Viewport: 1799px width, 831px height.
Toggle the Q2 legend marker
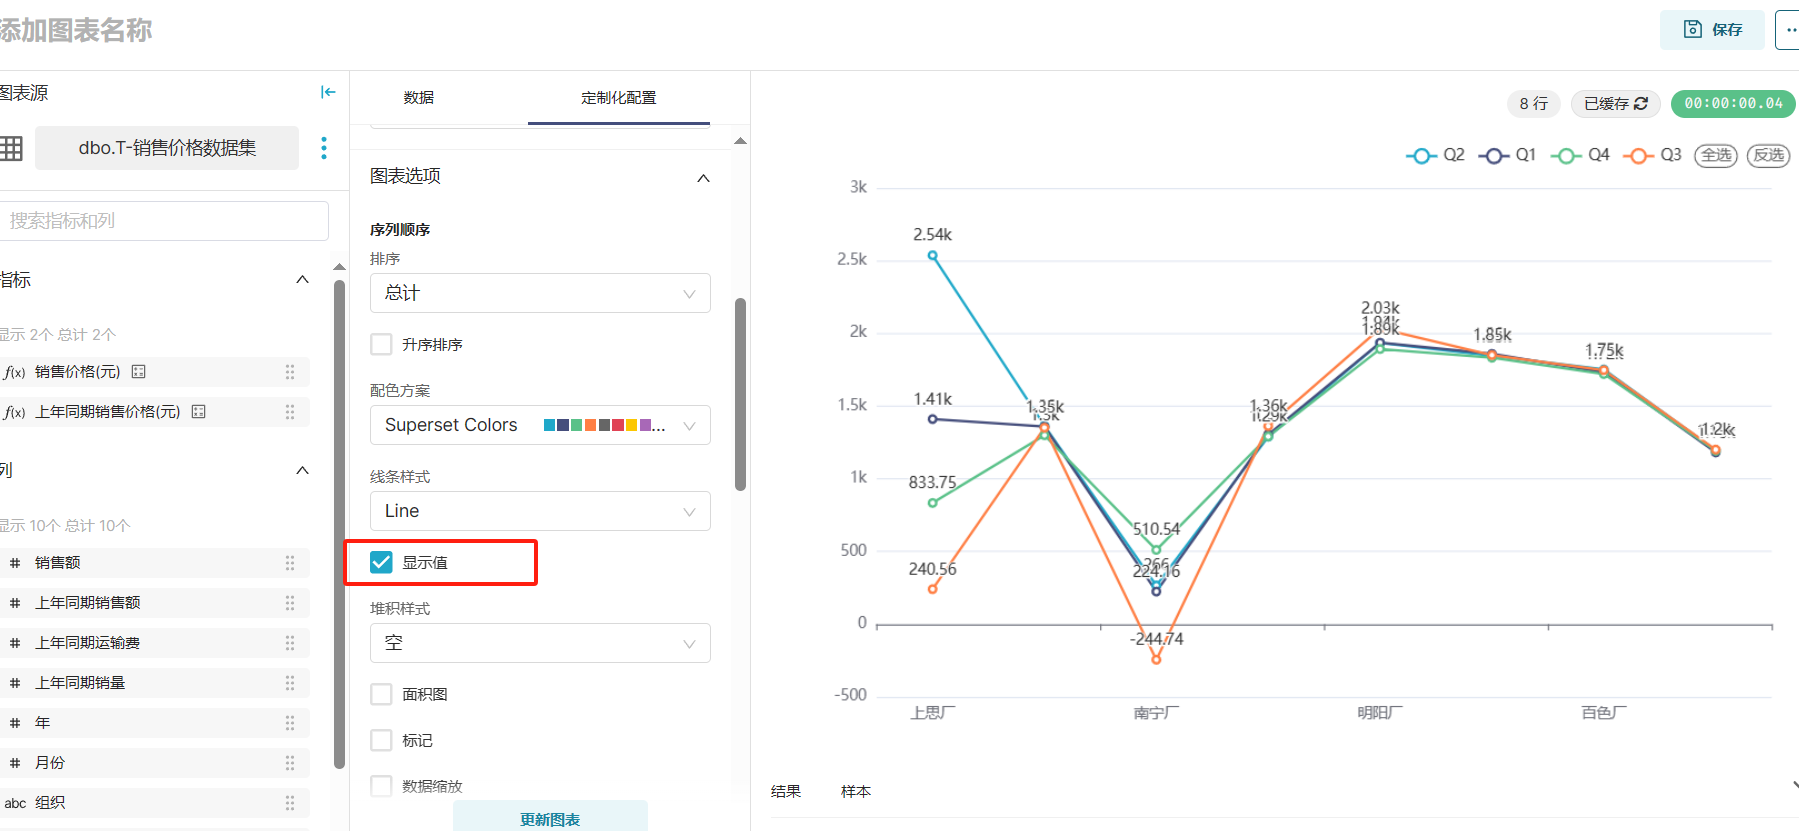point(1421,156)
